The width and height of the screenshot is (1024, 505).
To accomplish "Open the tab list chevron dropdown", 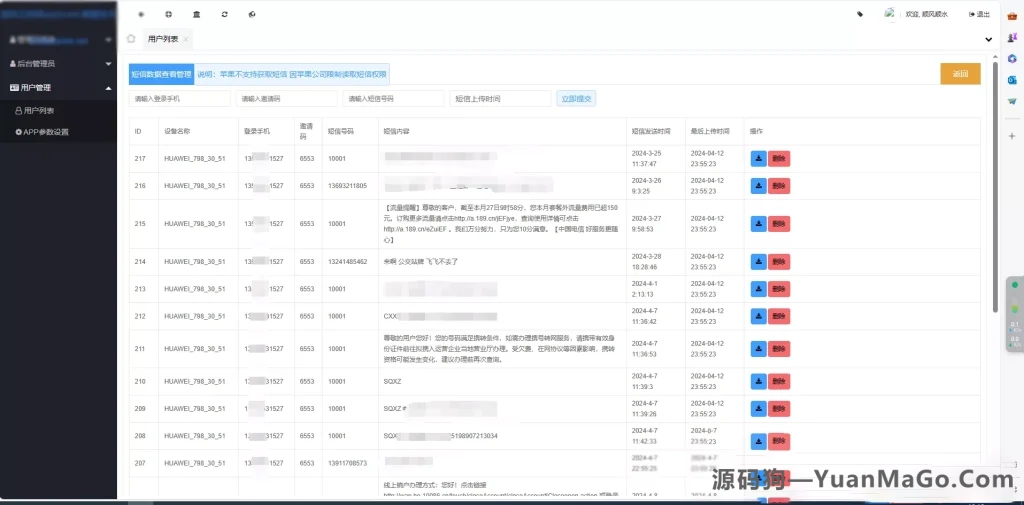I will click(x=988, y=39).
